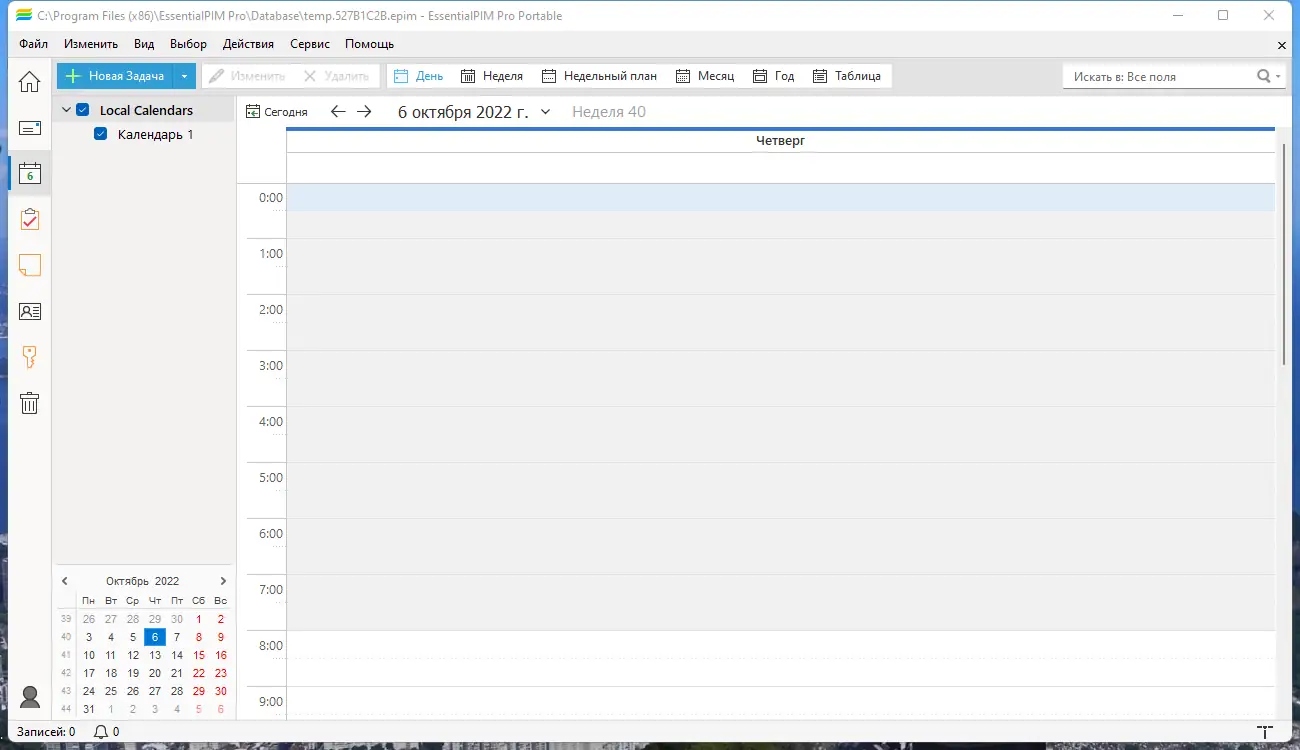
Task: Click the Сегодня (Today) button
Action: pos(277,112)
